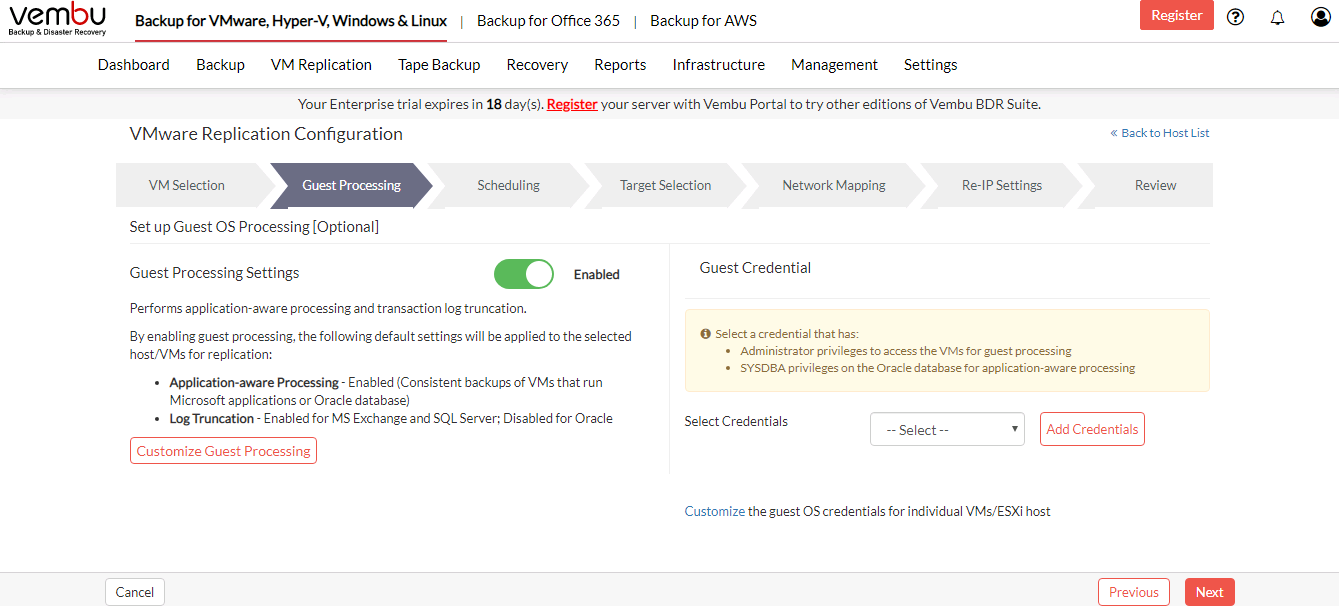Image resolution: width=1339 pixels, height=606 pixels.
Task: Cancel the replication configuration
Action: pos(135,592)
